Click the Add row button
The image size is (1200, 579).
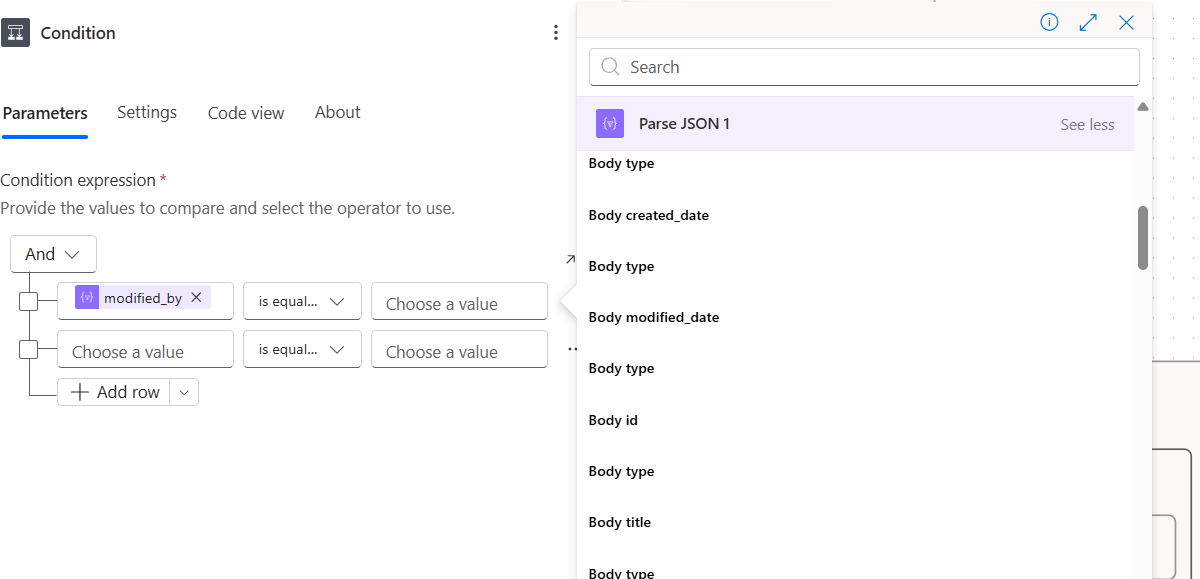[x=115, y=391]
